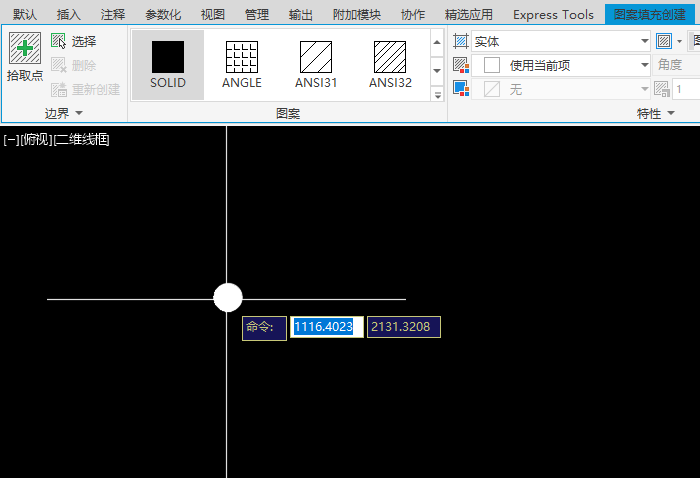Click the [-] viewport control

[11, 140]
